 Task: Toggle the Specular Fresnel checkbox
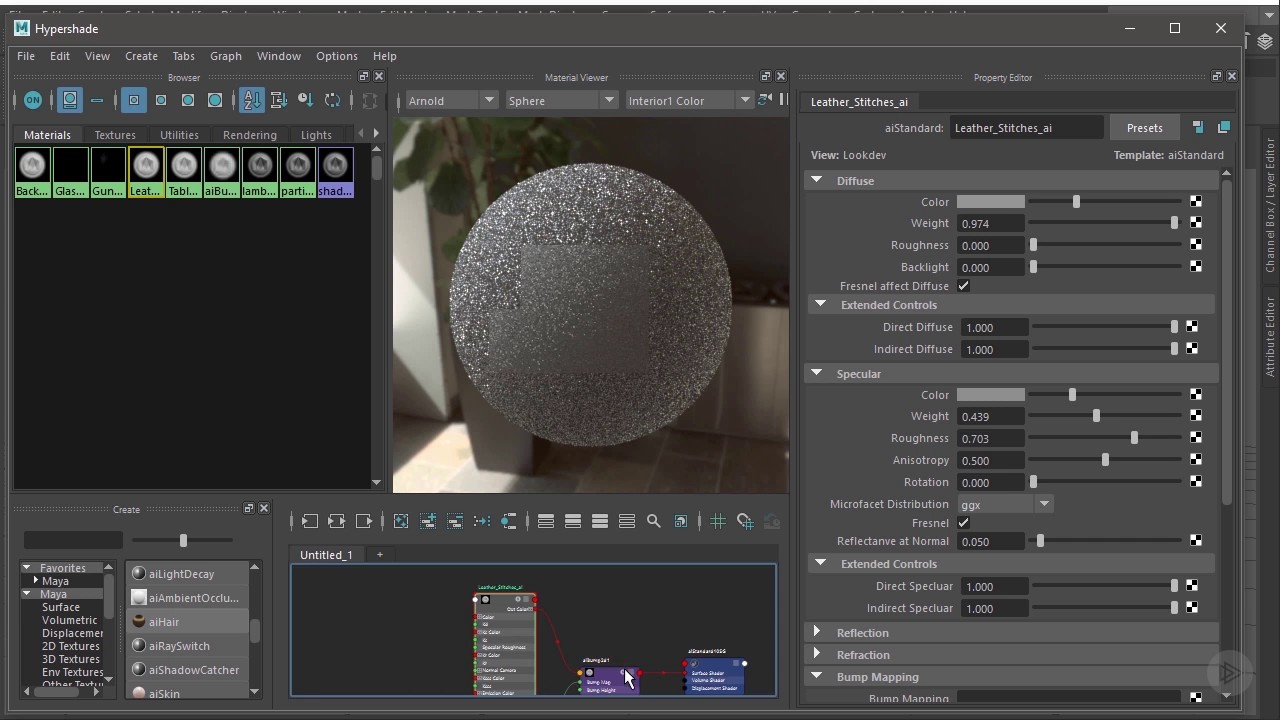(x=963, y=523)
